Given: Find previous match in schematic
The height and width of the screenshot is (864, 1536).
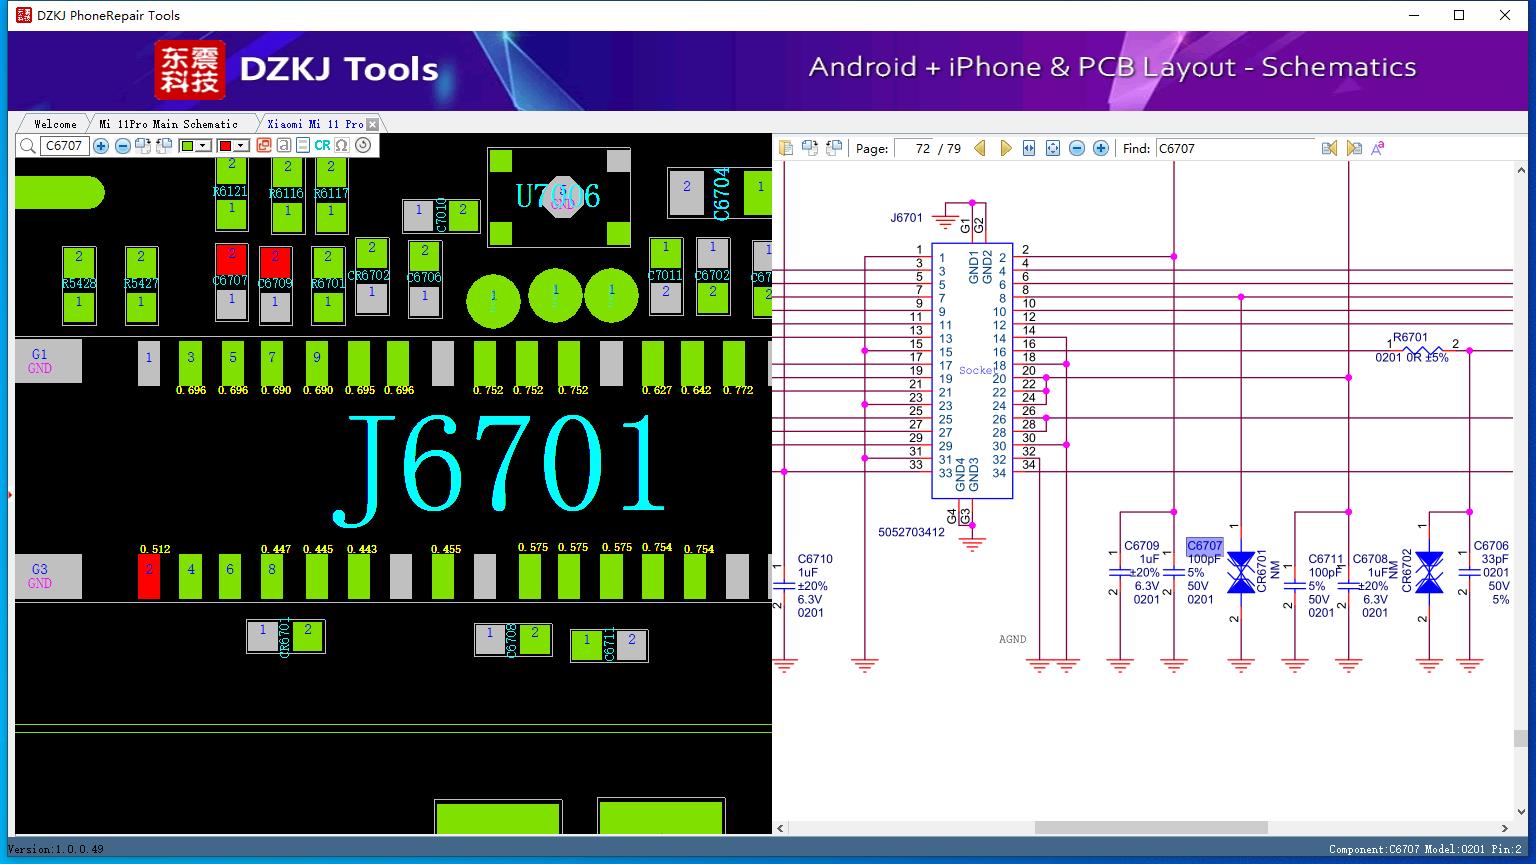Looking at the screenshot, I should click(x=1329, y=148).
